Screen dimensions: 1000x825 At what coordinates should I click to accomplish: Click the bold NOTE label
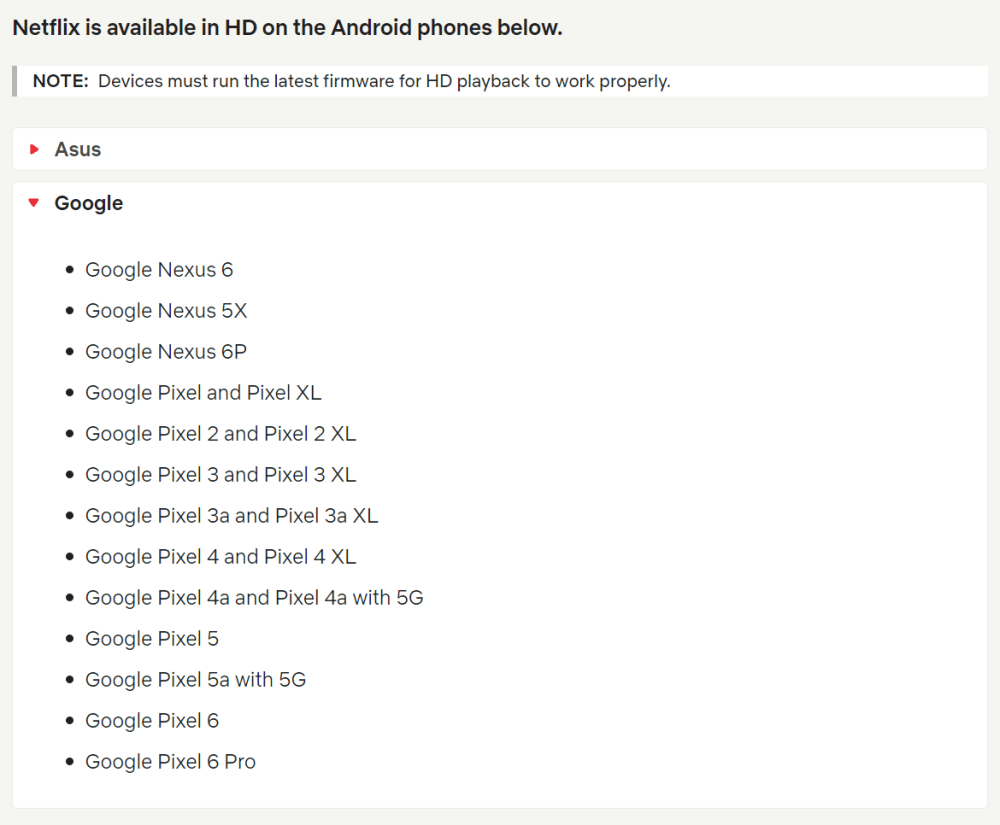coord(60,82)
